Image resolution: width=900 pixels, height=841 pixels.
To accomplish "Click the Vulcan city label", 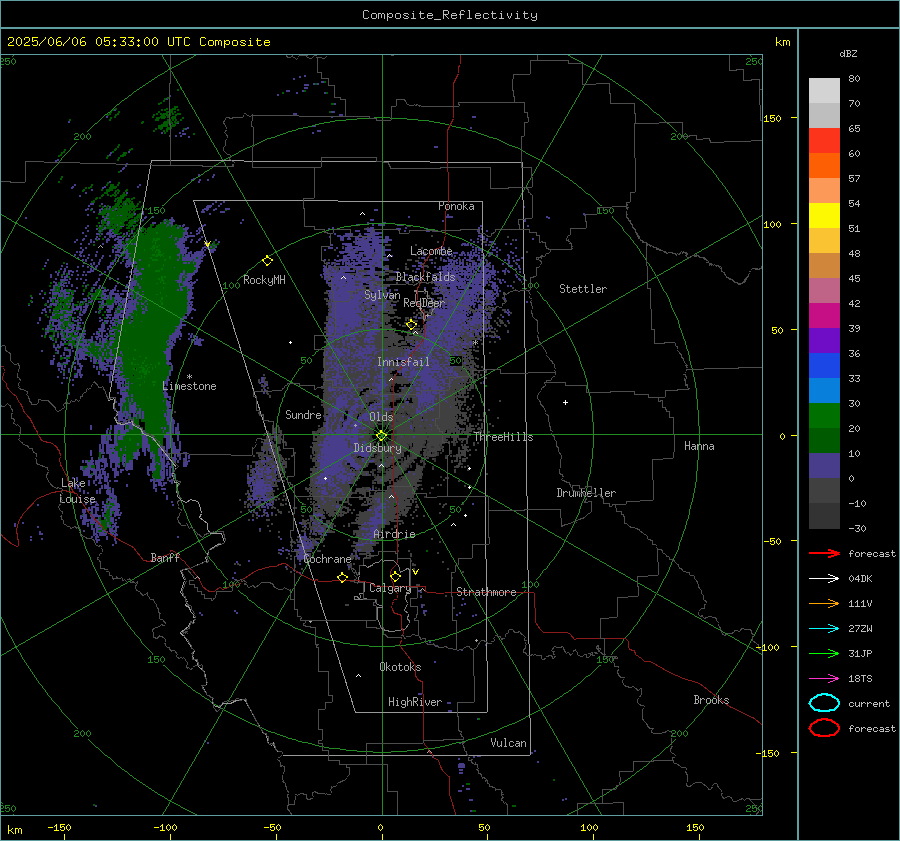I will coord(508,743).
